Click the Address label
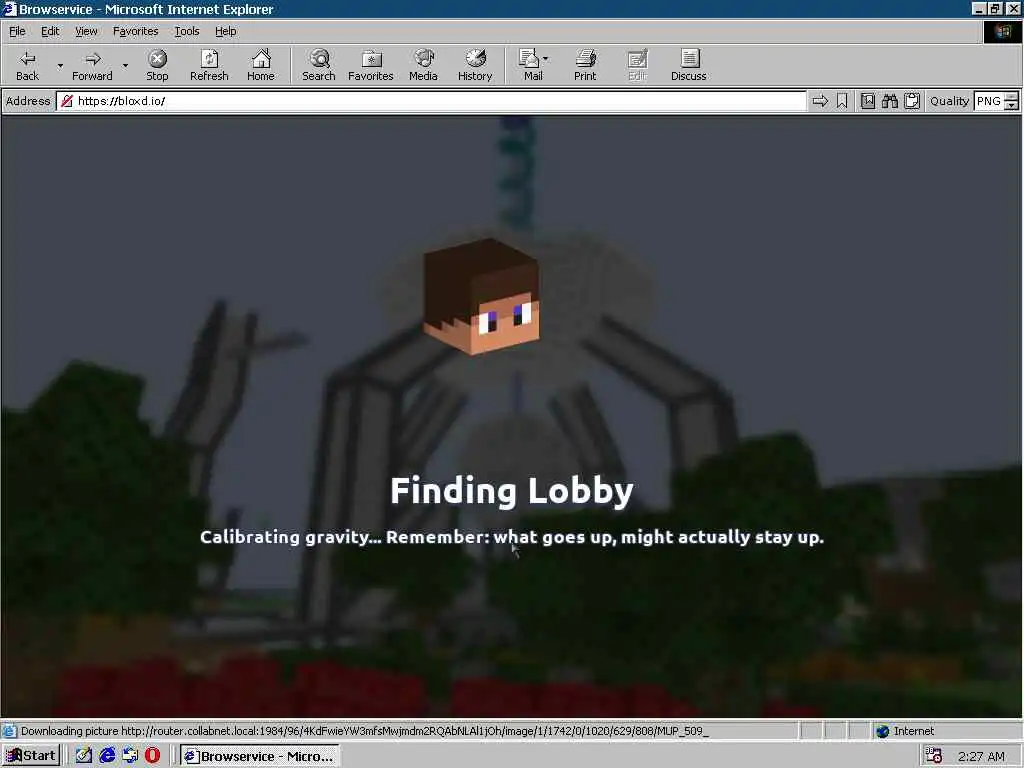 pos(28,101)
